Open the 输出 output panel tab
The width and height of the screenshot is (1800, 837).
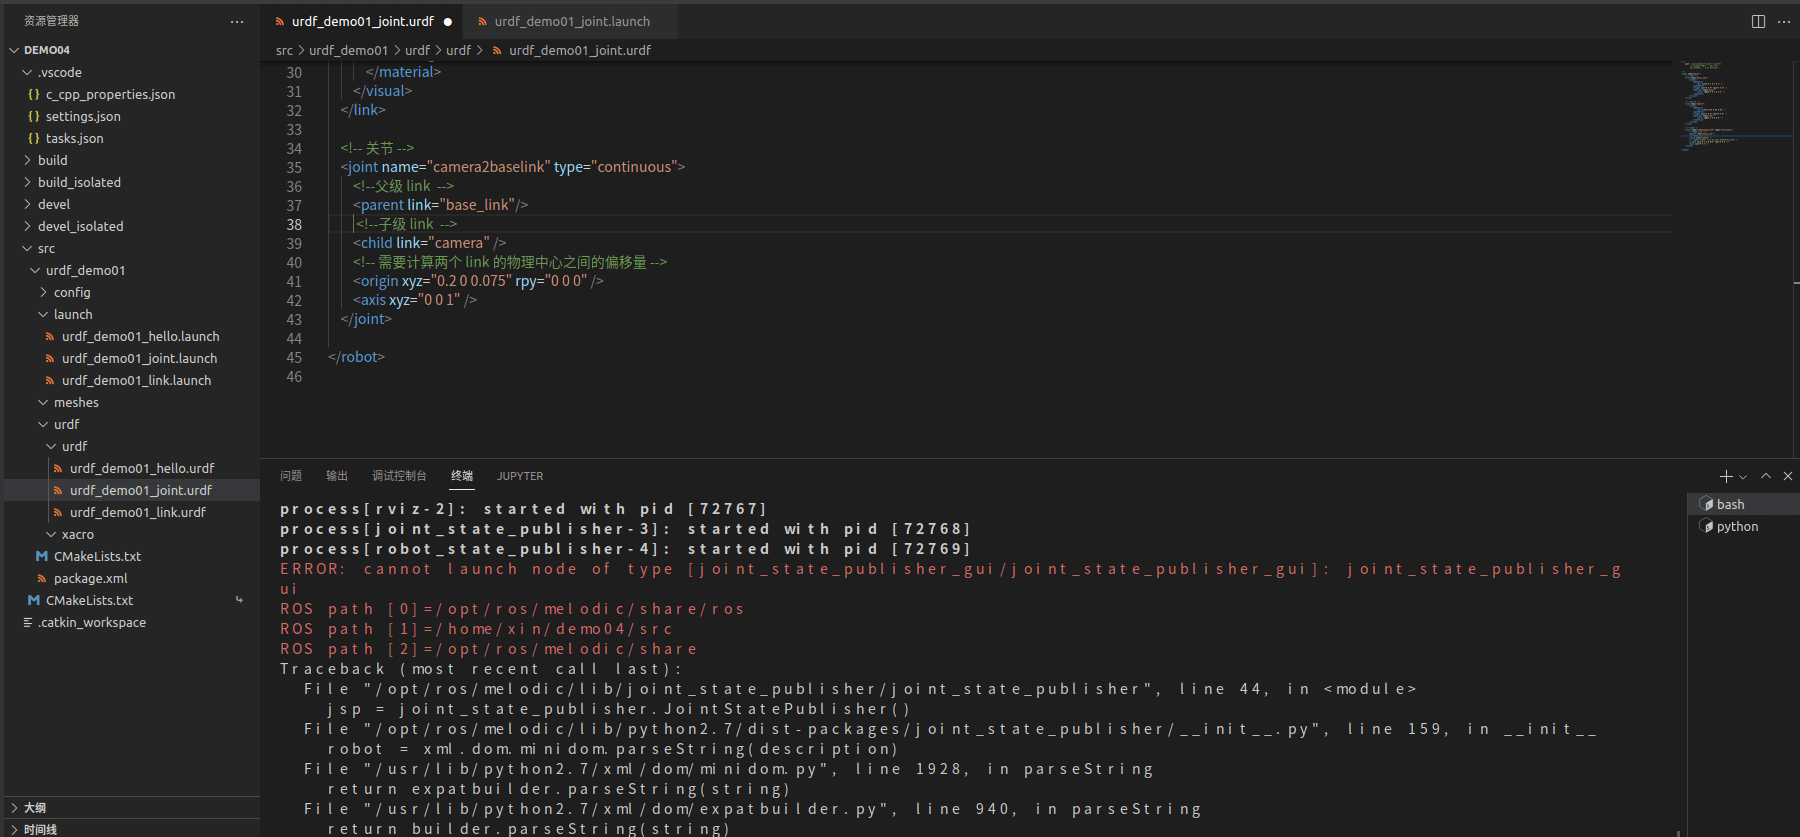click(x=337, y=476)
